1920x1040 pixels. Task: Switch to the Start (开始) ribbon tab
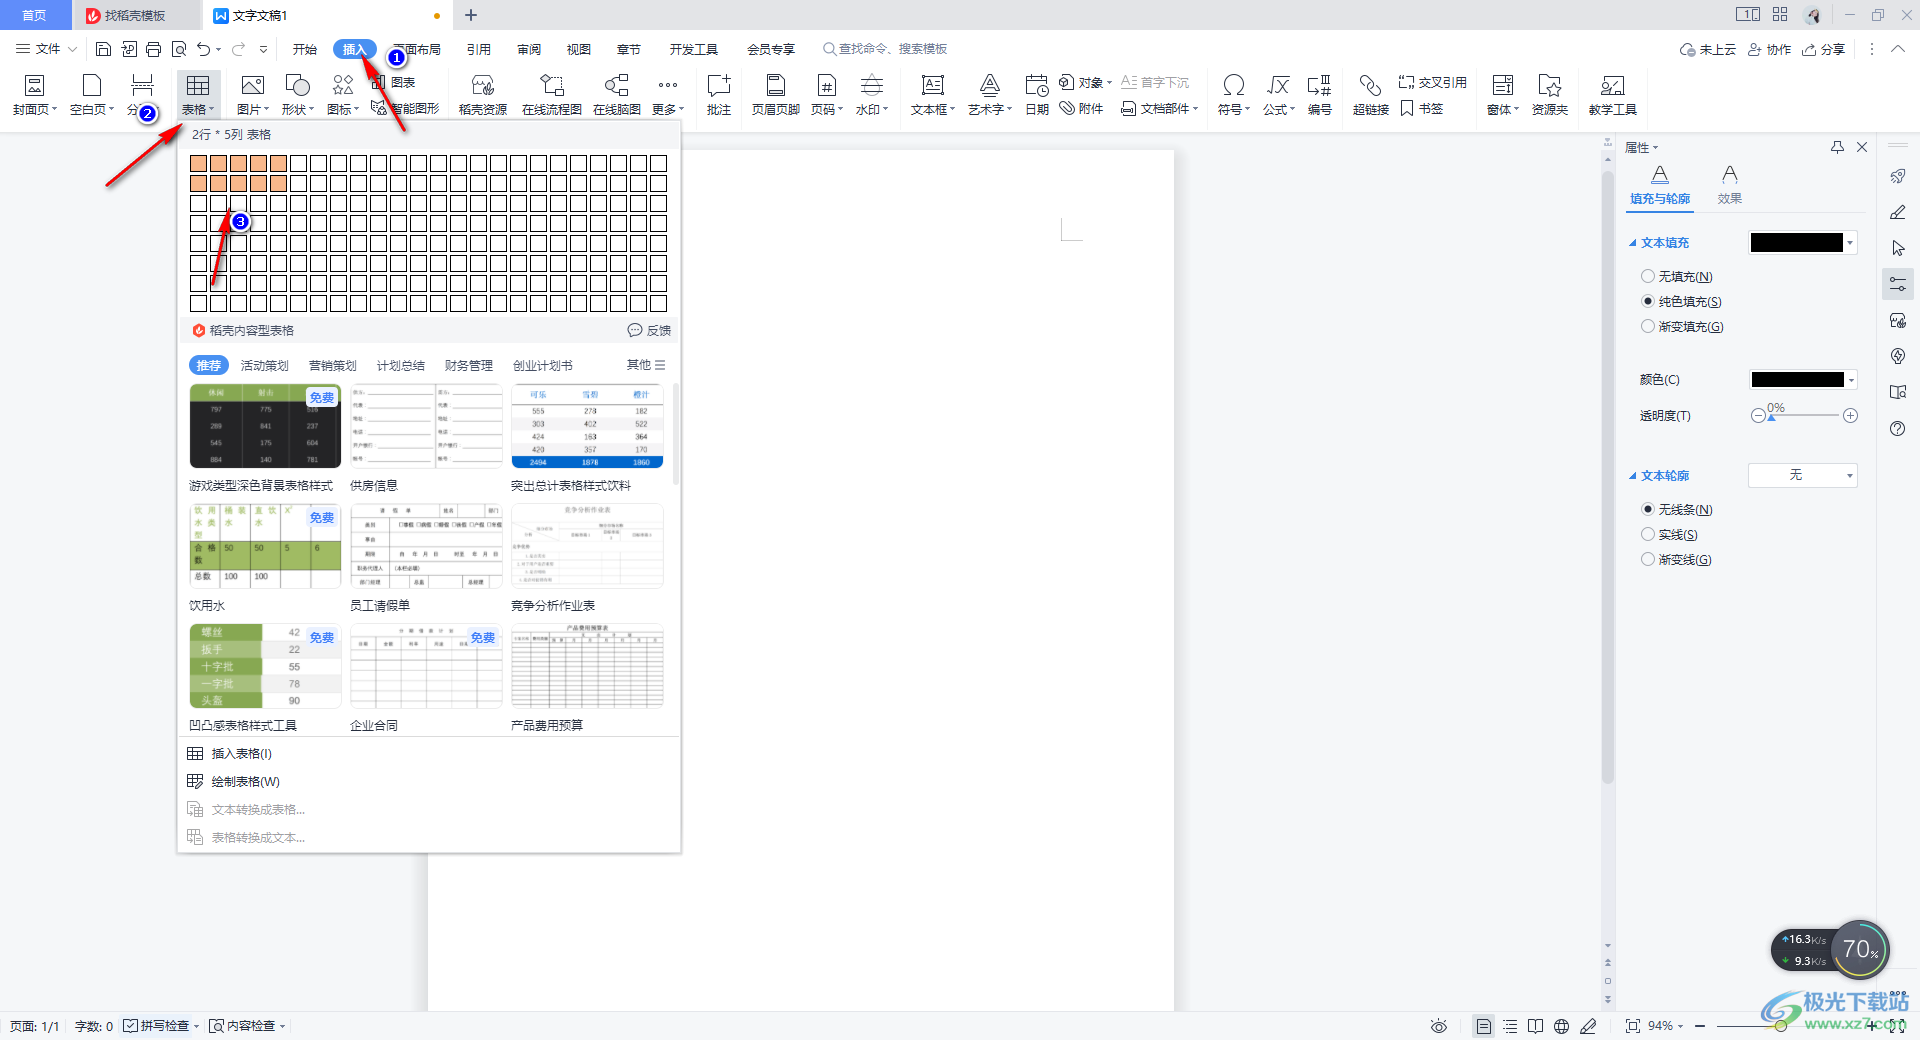[305, 49]
